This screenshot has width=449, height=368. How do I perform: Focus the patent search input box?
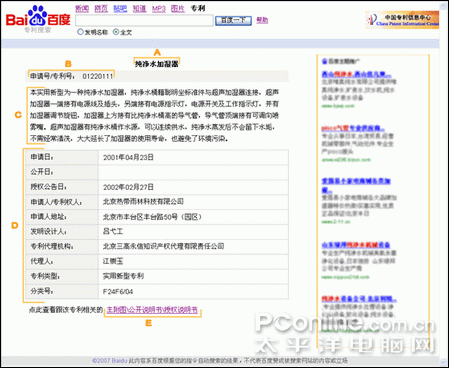pos(144,21)
